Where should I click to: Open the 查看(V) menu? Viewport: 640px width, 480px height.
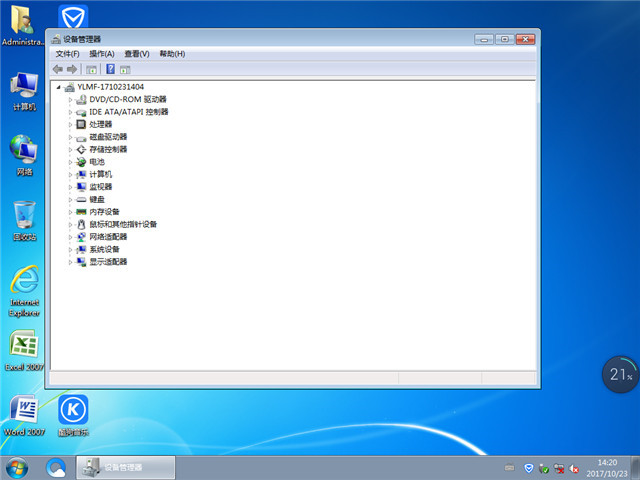pos(137,54)
